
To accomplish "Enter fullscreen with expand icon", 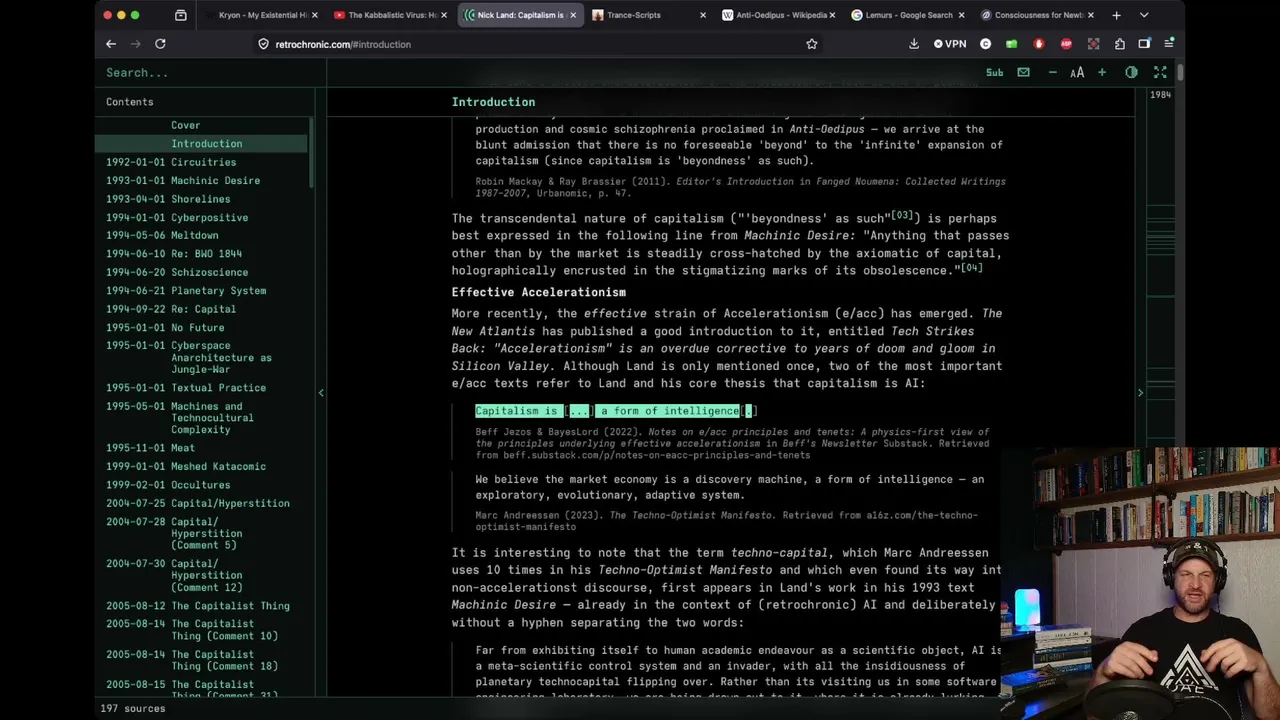I will pyautogui.click(x=1160, y=73).
